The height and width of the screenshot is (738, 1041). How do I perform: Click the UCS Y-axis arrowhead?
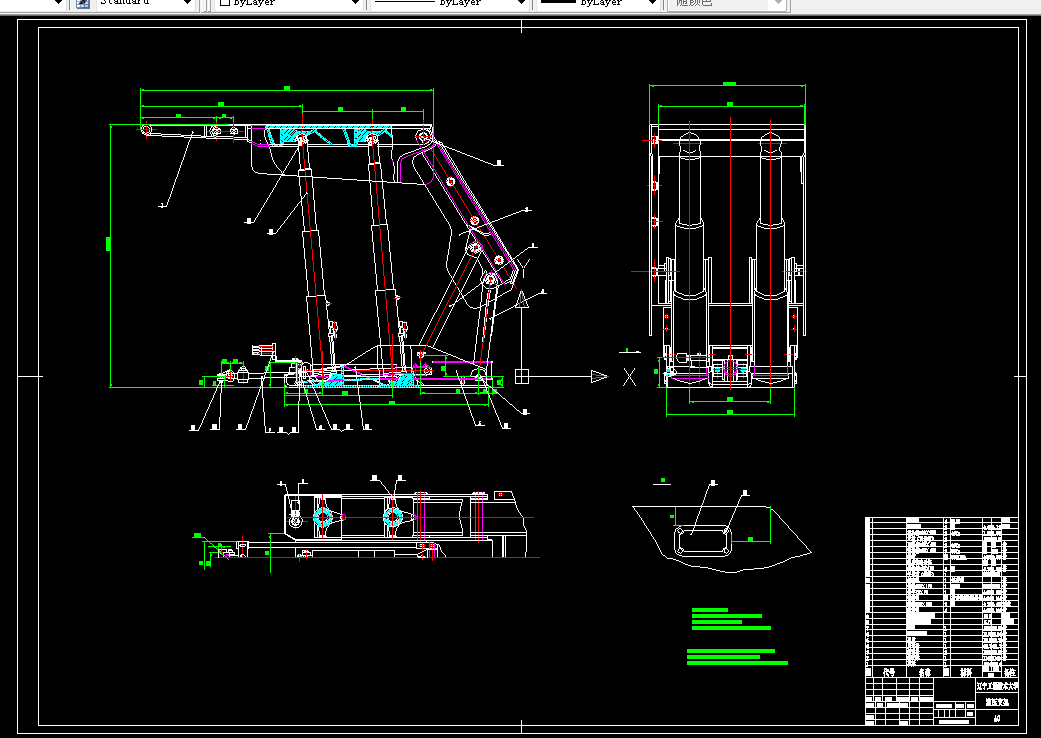522,299
